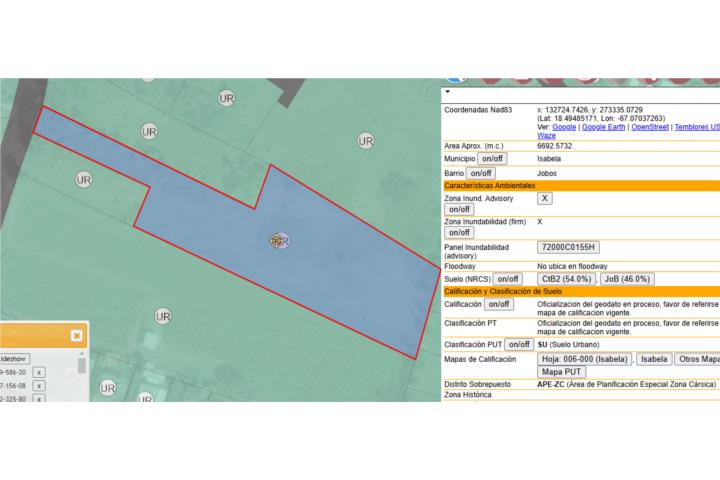Close the orange panel with its X icon
Image resolution: width=720 pixels, height=480 pixels.
[x=77, y=336]
